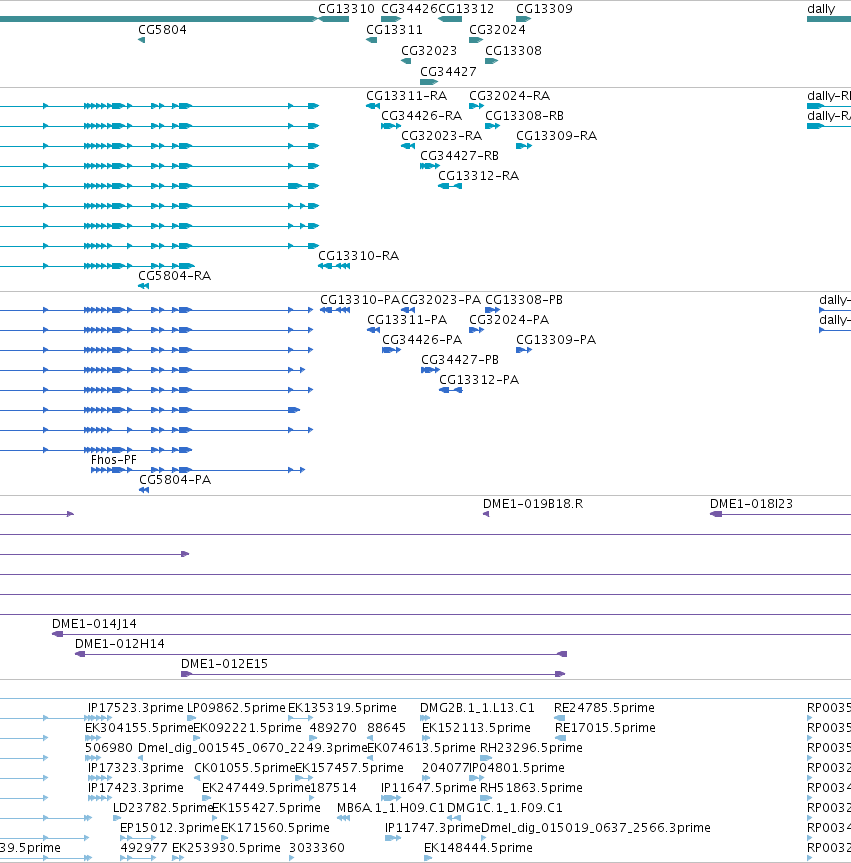Click protein CG34426-PA
Image resolution: width=851 pixels, height=863 pixels.
[422, 340]
